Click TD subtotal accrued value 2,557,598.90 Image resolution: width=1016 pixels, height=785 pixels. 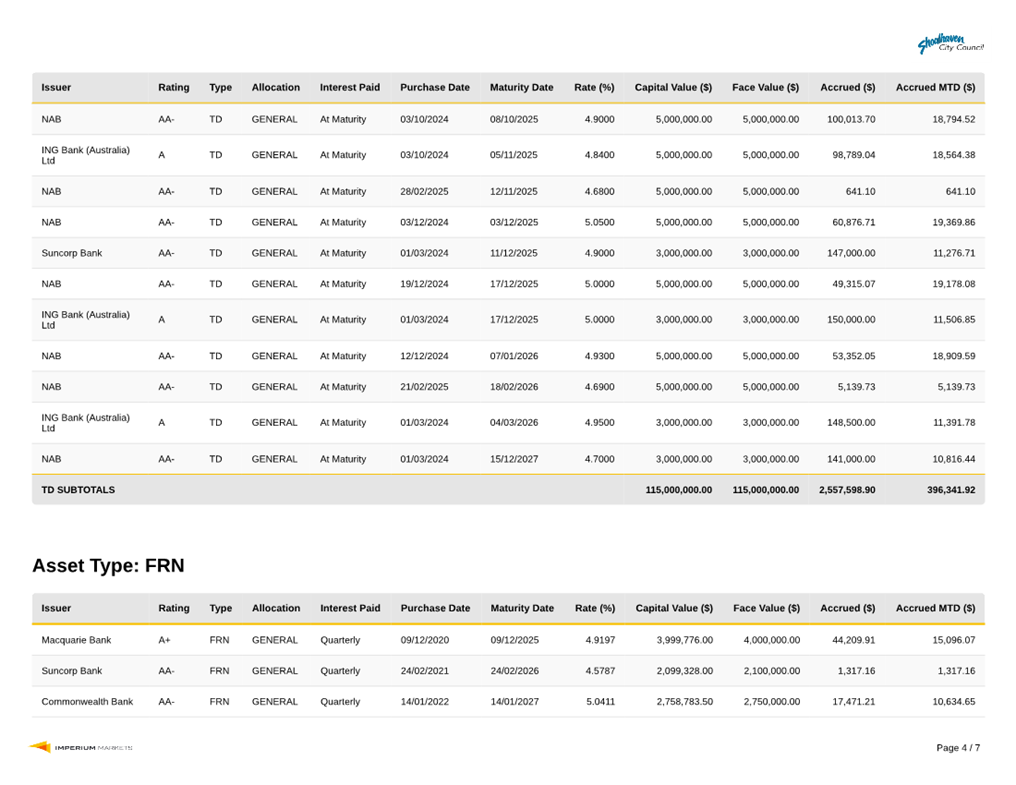tap(846, 490)
